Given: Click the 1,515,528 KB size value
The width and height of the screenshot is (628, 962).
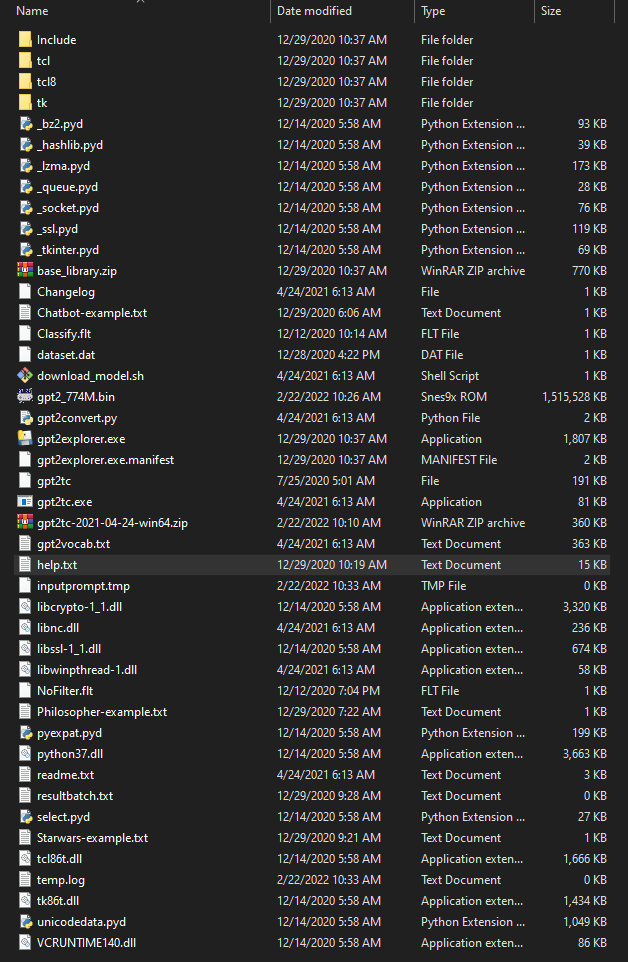Looking at the screenshot, I should (x=575, y=397).
